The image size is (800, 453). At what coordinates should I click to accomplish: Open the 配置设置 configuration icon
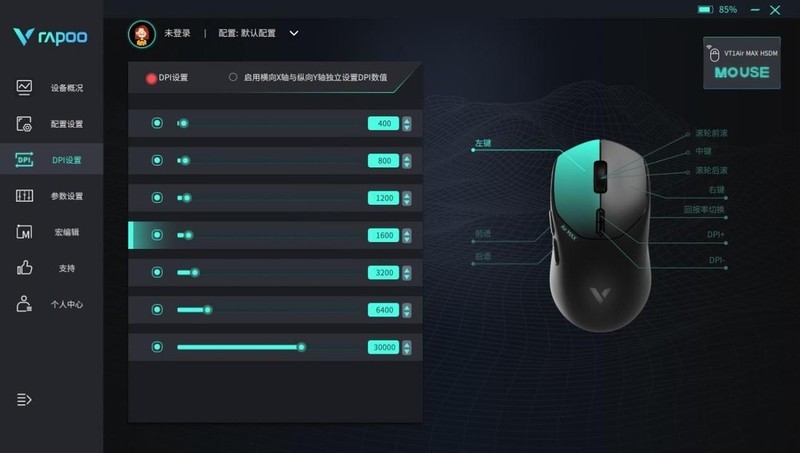24,123
